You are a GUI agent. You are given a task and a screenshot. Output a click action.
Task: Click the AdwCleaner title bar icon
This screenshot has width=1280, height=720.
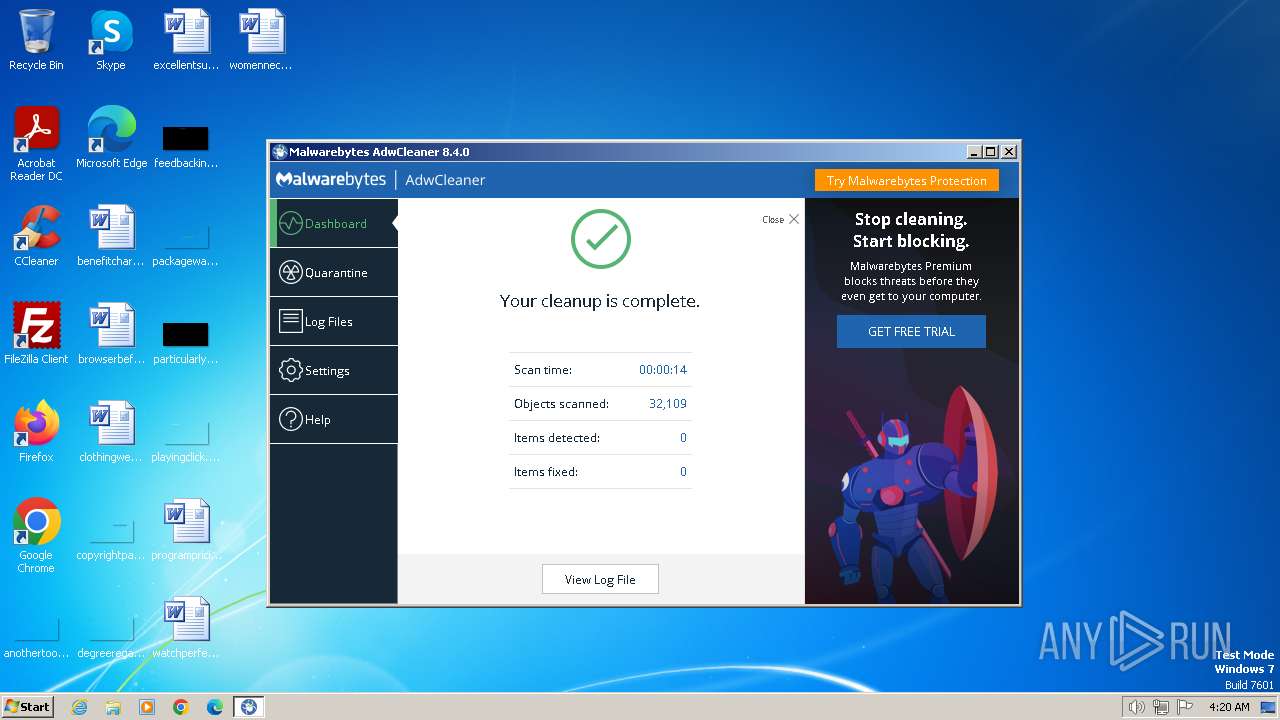click(x=279, y=152)
